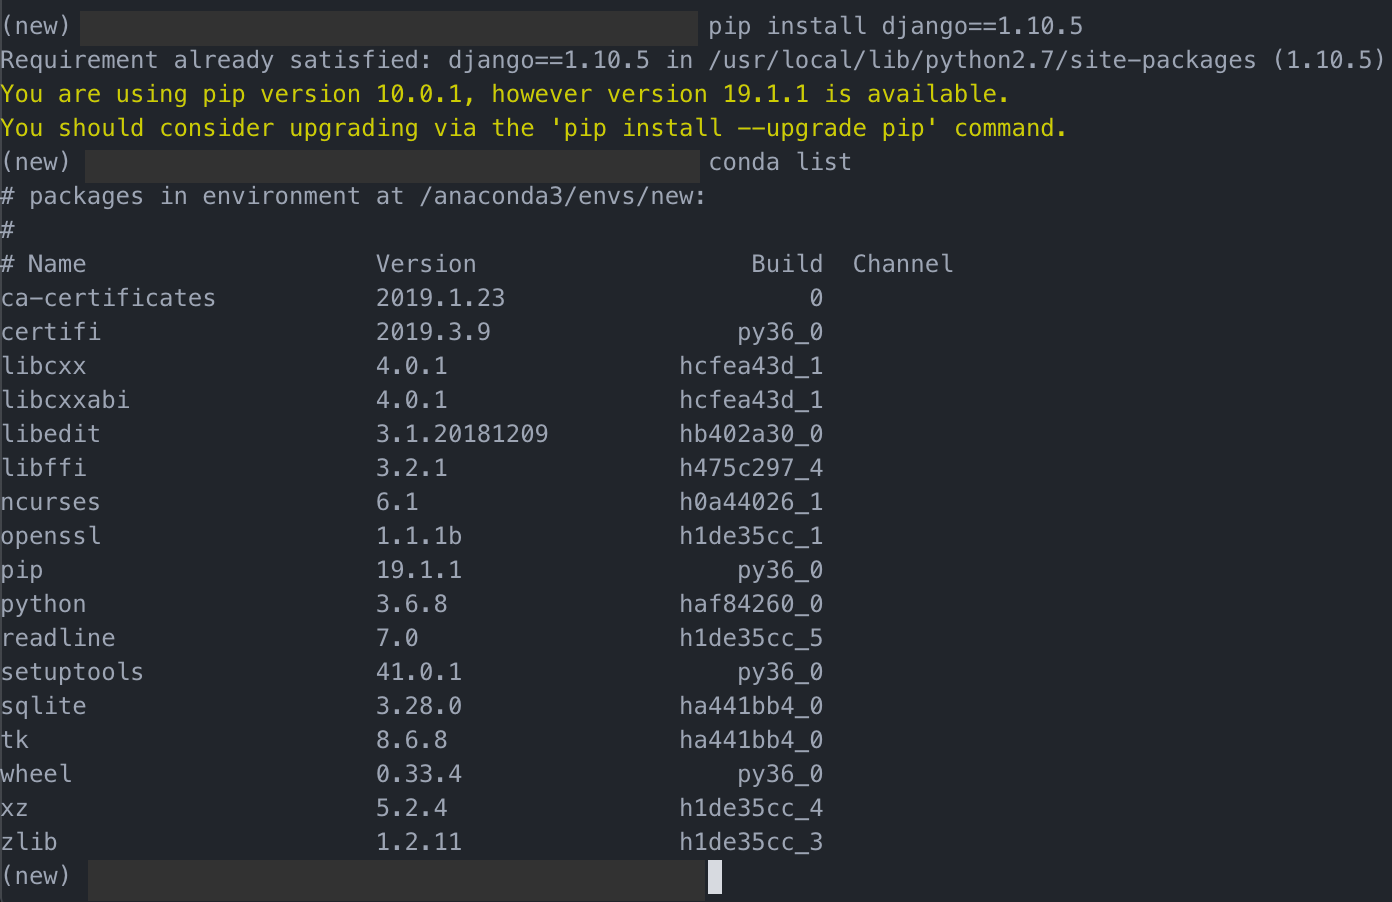This screenshot has width=1392, height=902.
Task: Click version '3.1.20181209' of libedit
Action: tap(462, 434)
